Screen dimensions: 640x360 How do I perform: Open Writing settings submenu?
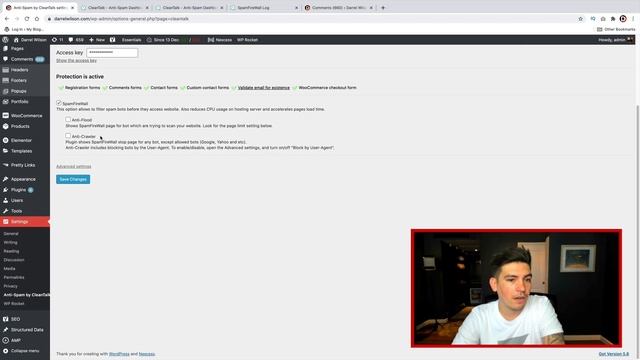click(11, 242)
